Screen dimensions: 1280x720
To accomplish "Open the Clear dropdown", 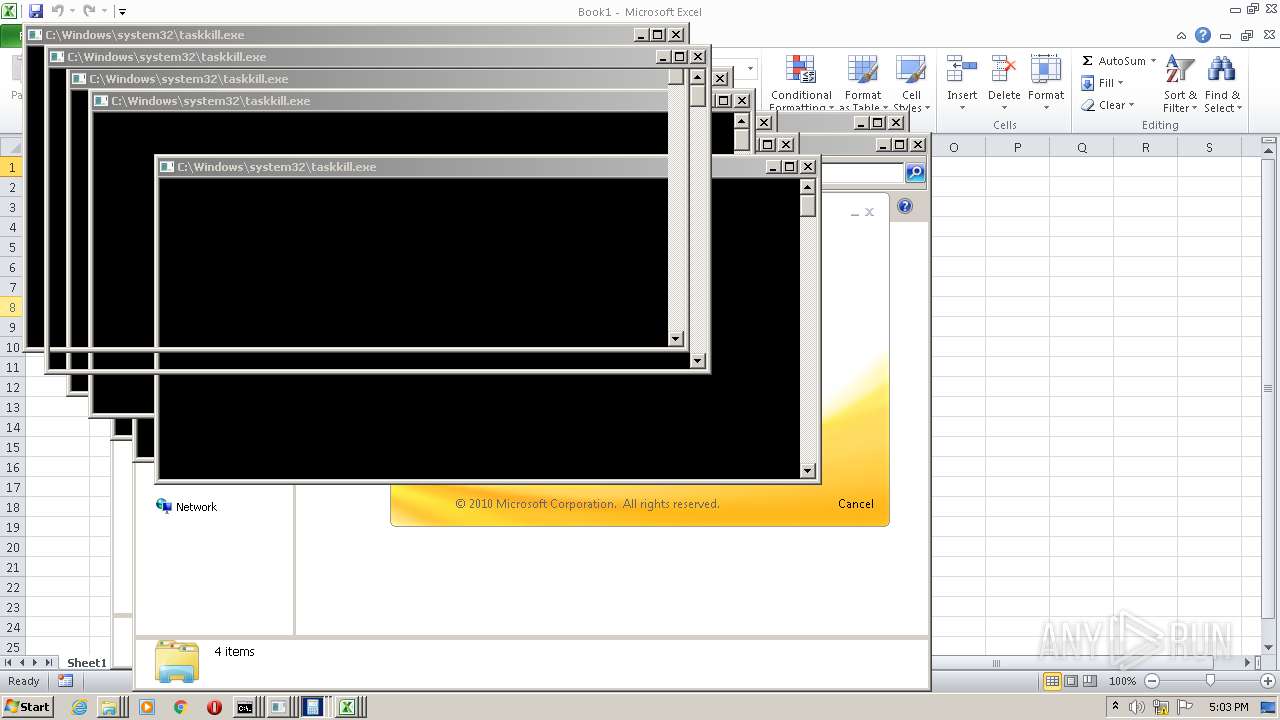I will [1107, 105].
